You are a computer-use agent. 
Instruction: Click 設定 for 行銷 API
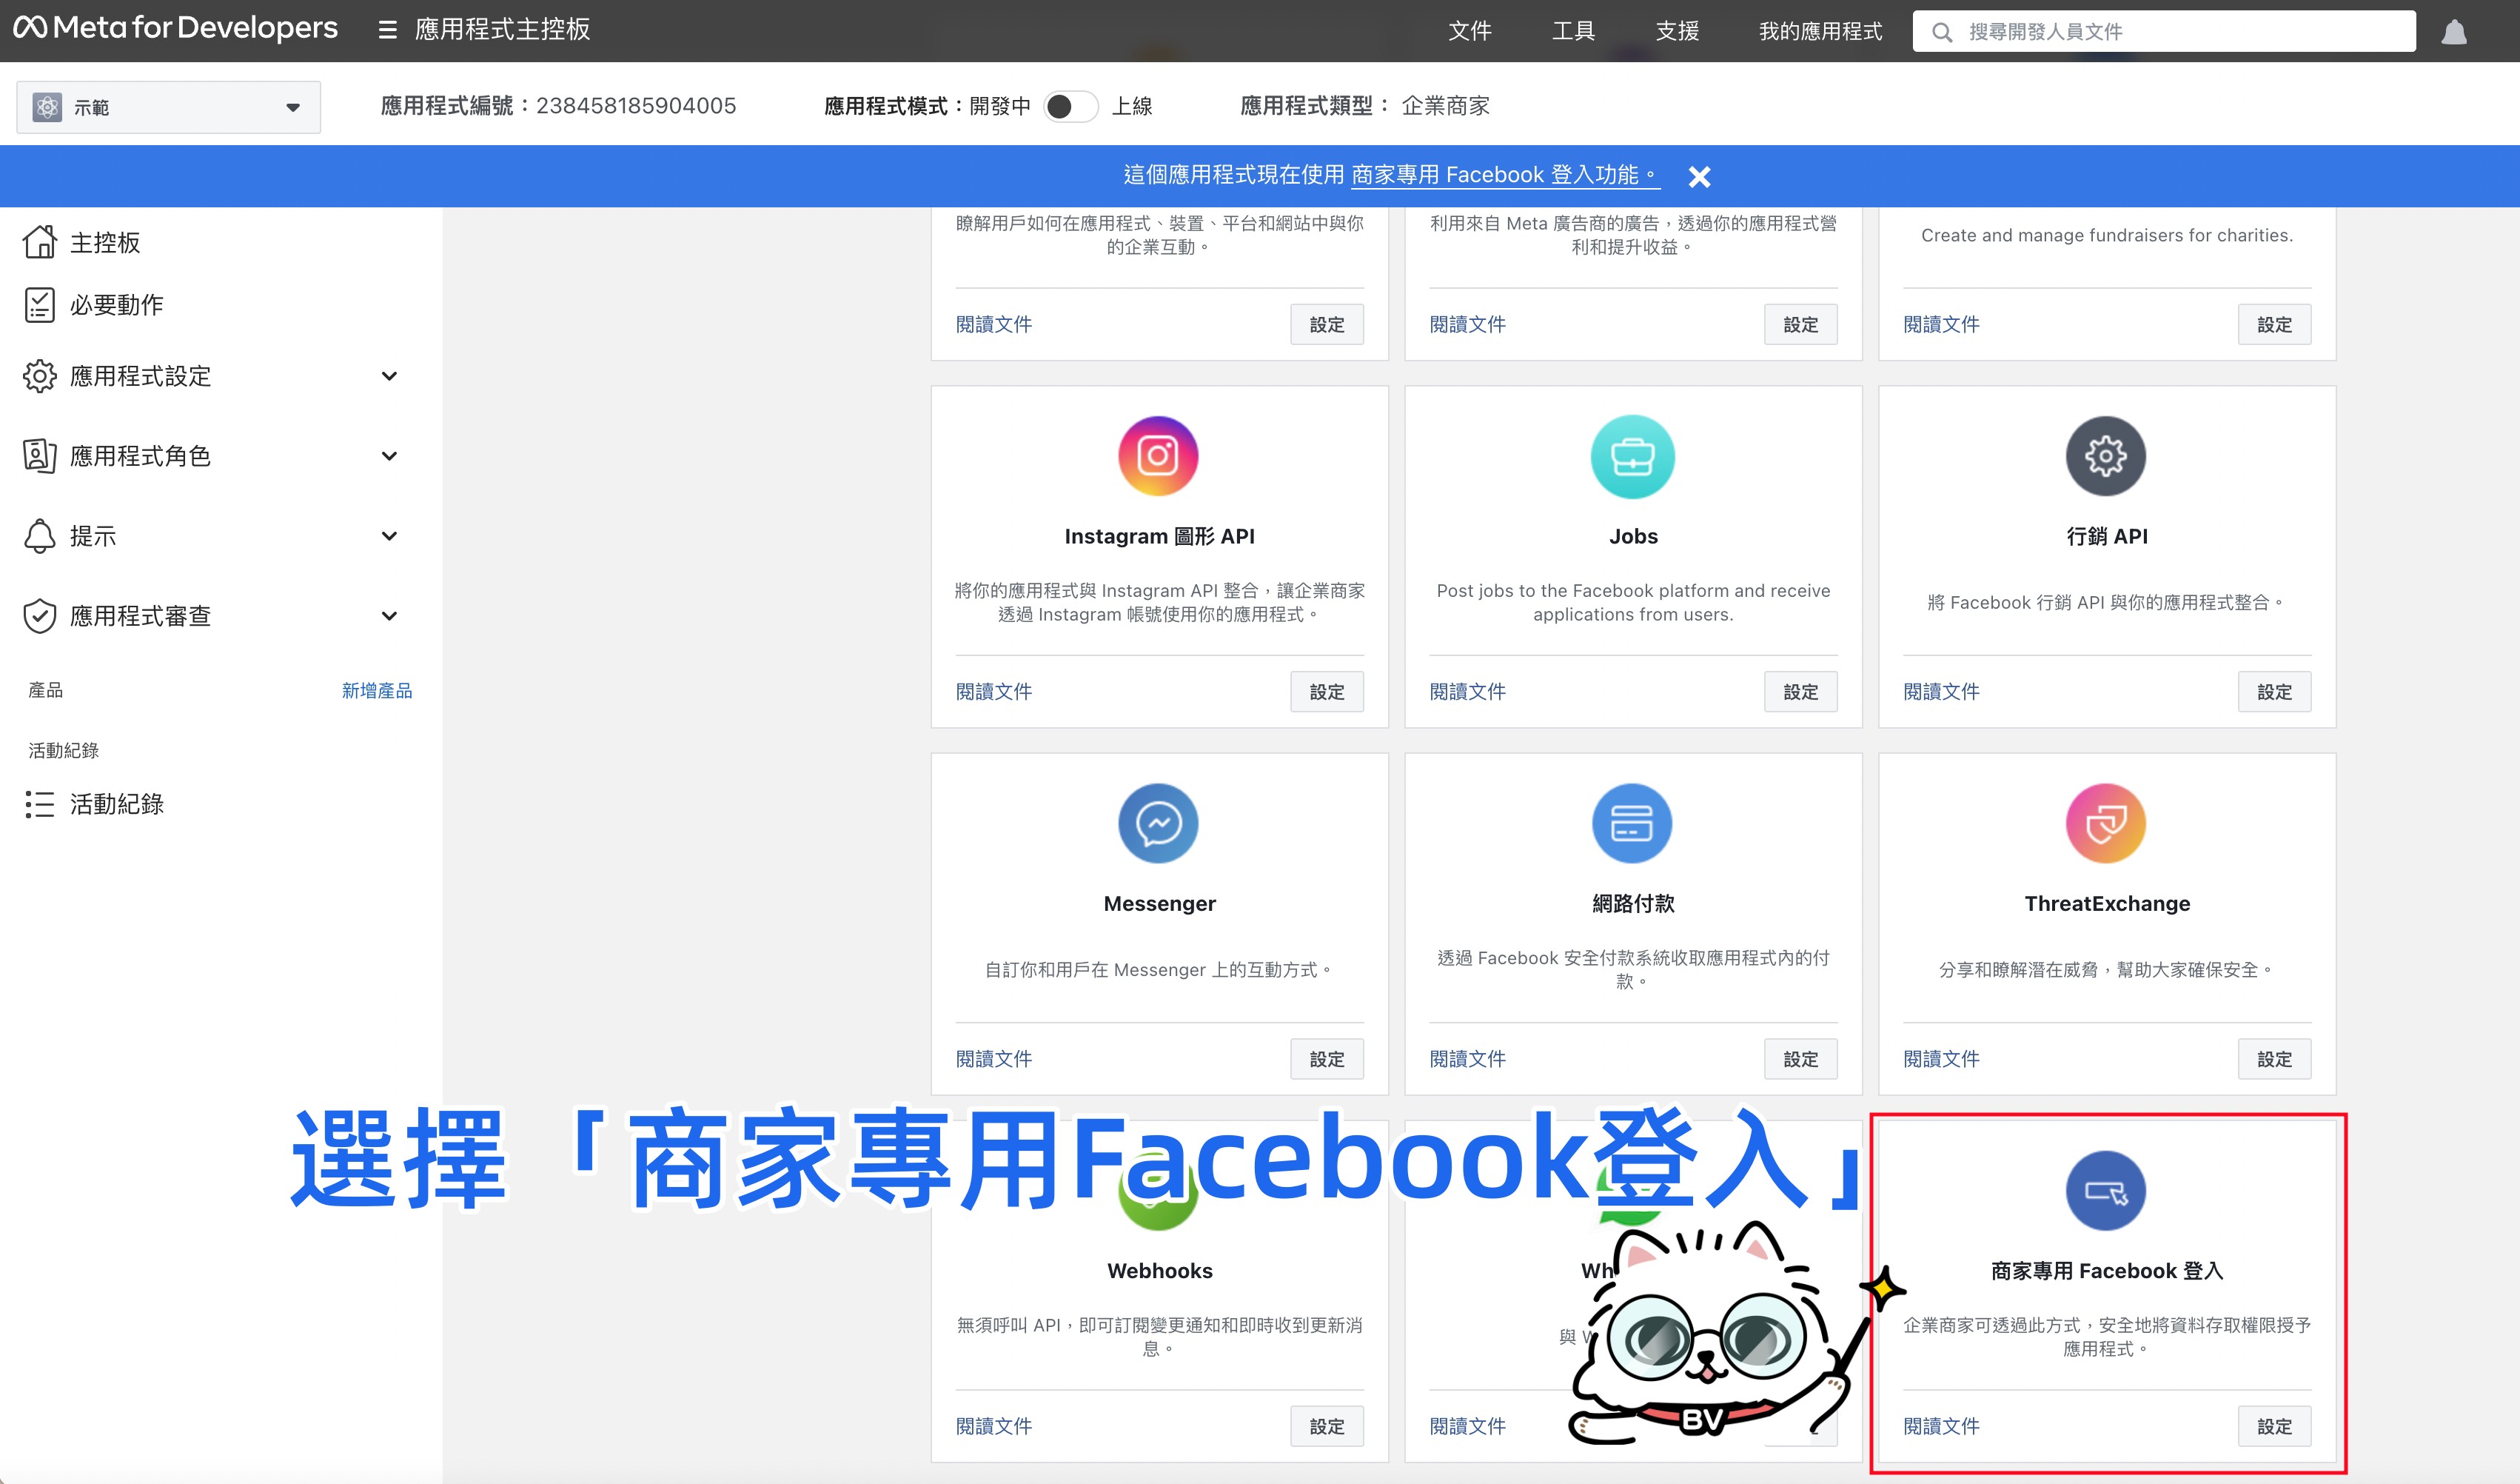tap(2274, 692)
